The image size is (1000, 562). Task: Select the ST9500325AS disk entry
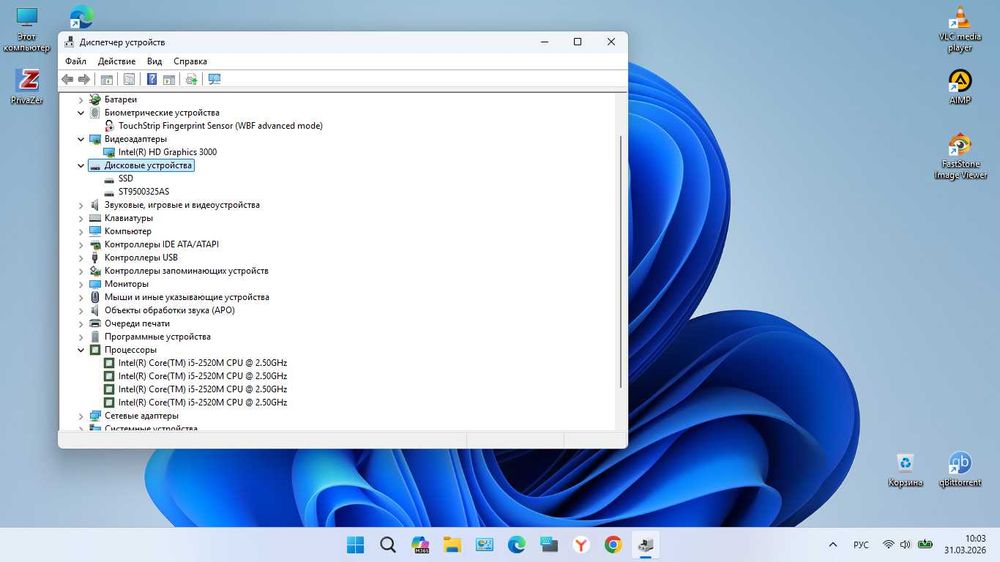144,191
